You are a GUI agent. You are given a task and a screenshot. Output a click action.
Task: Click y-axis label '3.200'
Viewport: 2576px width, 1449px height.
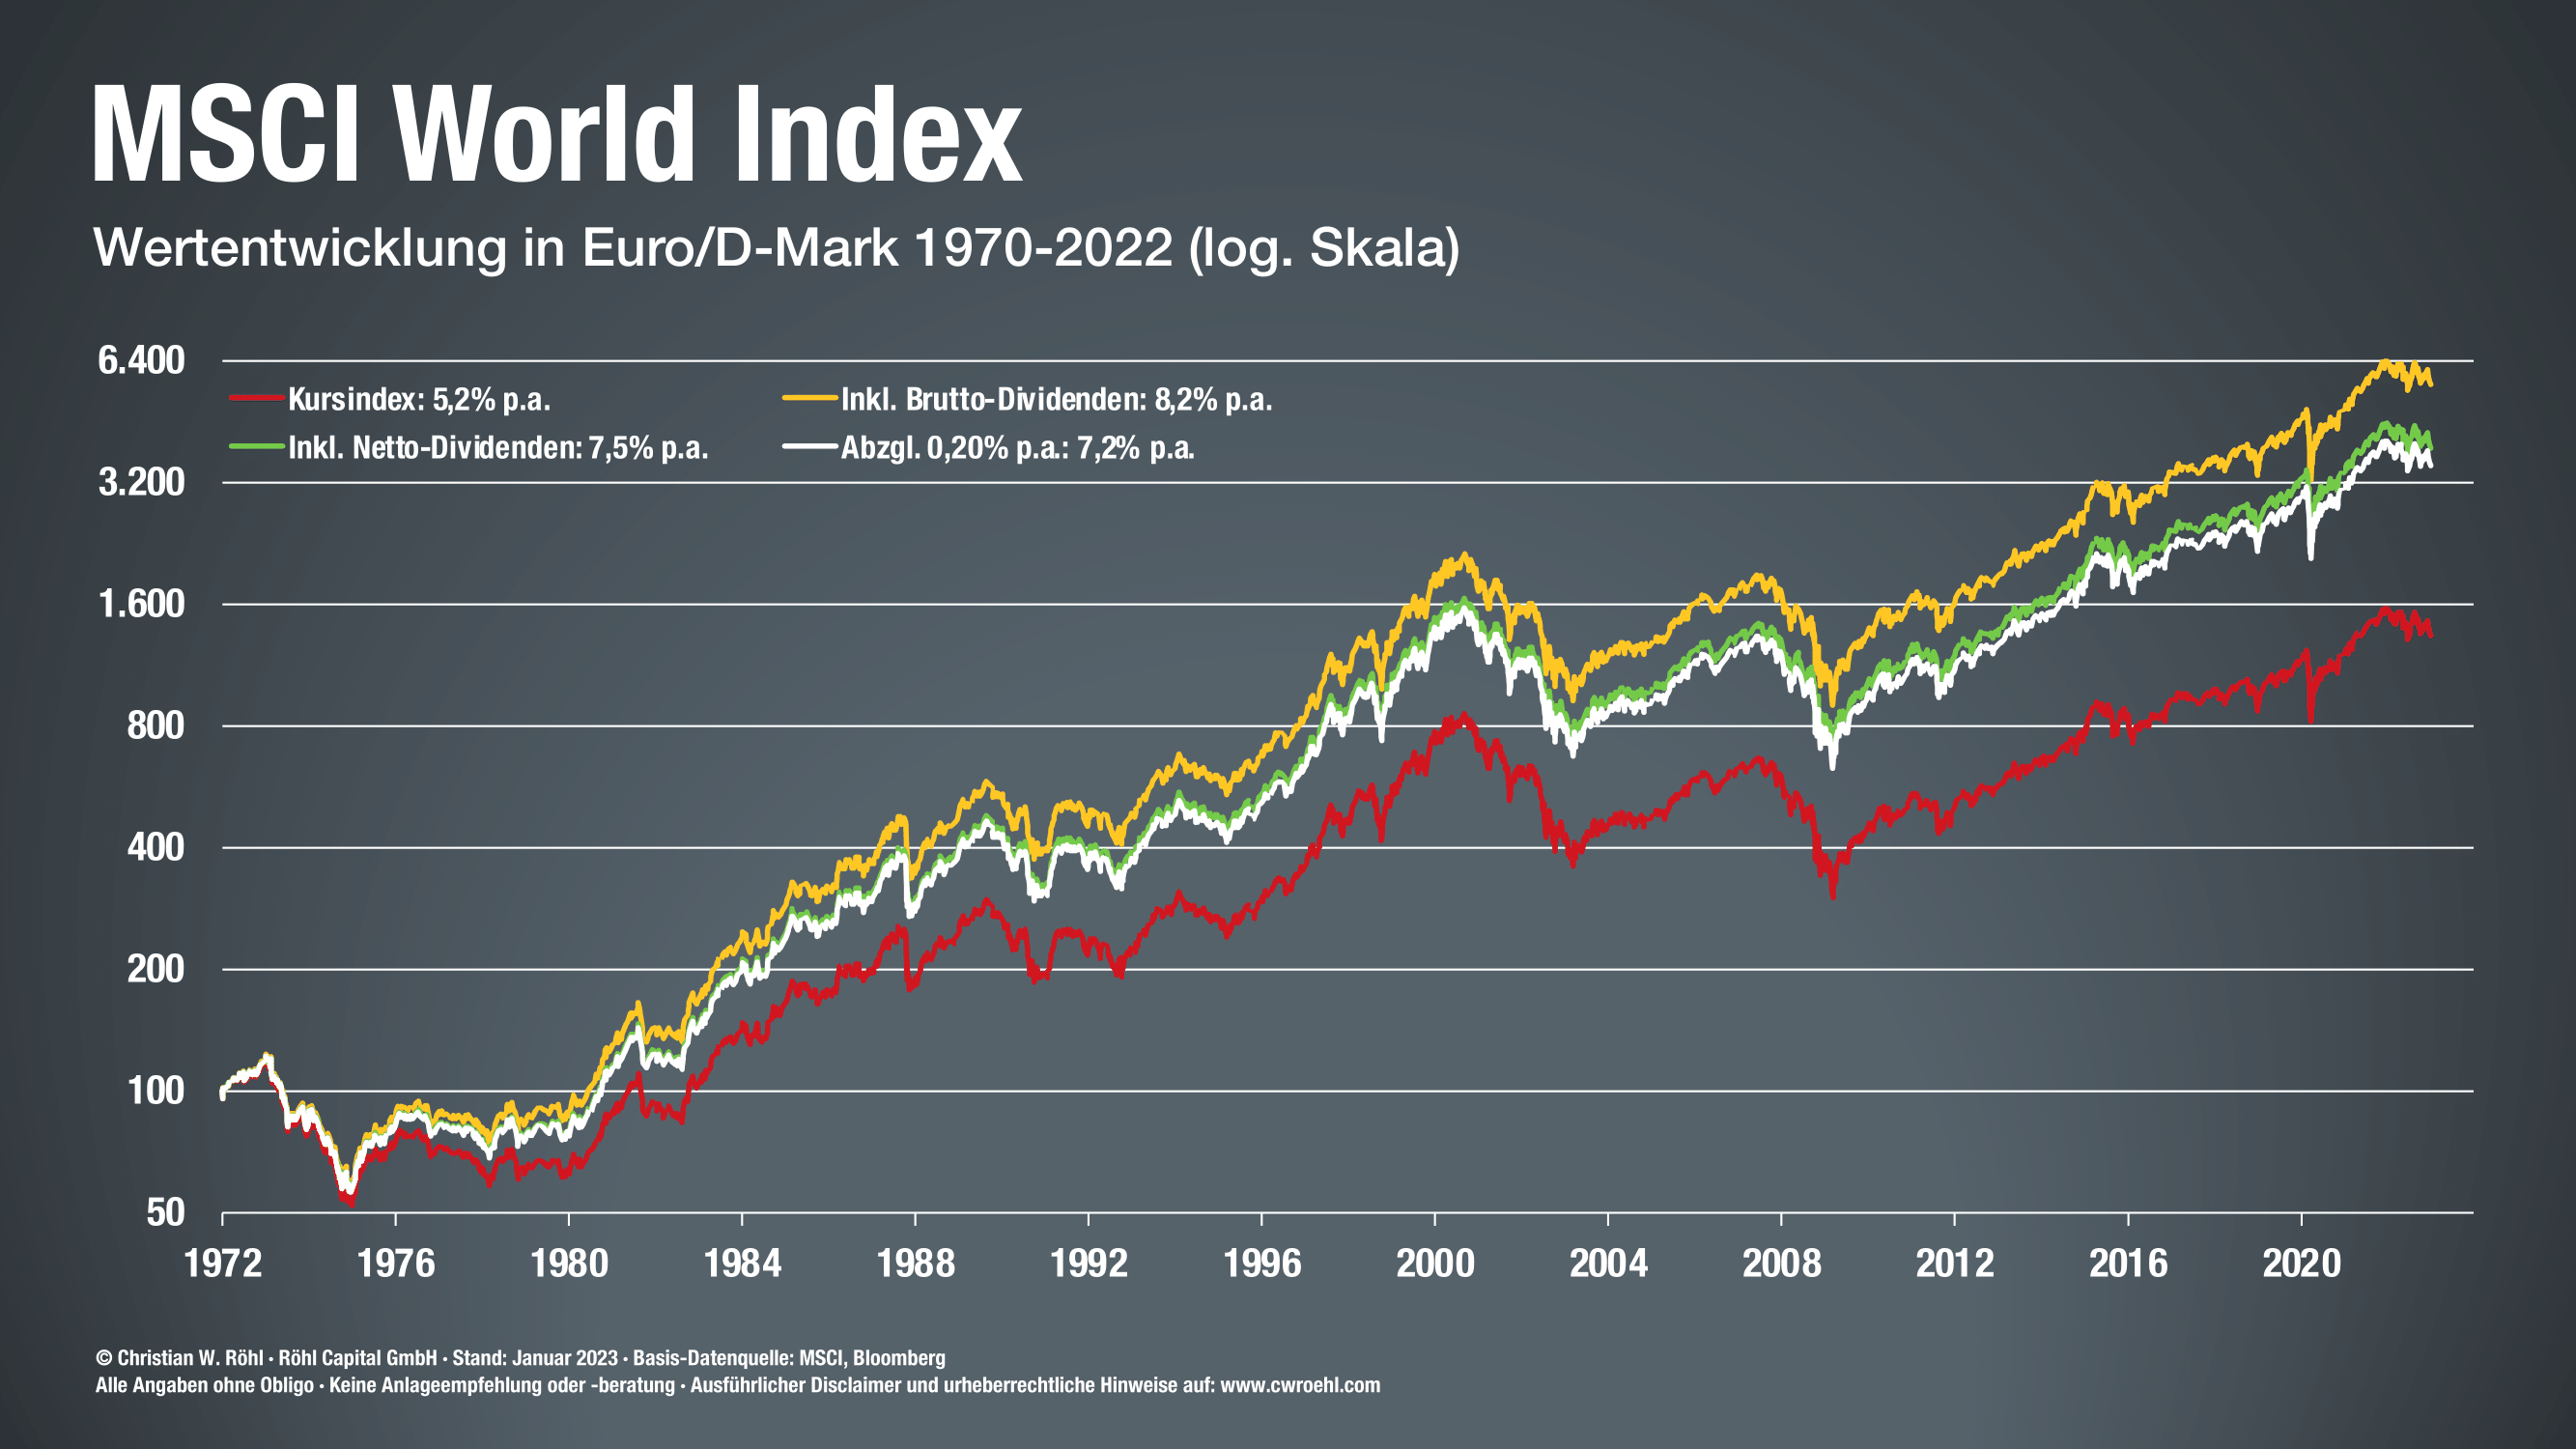(141, 482)
